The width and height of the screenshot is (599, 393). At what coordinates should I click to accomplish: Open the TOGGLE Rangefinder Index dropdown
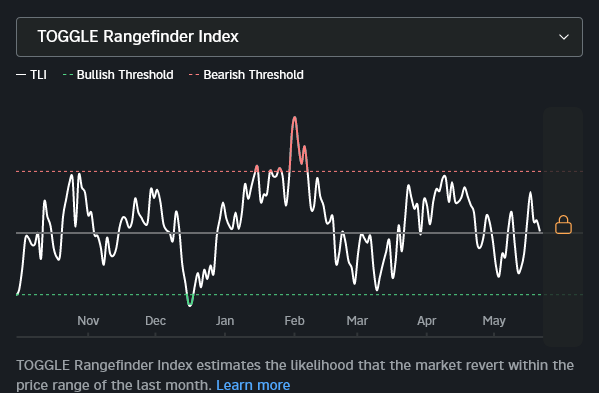299,37
